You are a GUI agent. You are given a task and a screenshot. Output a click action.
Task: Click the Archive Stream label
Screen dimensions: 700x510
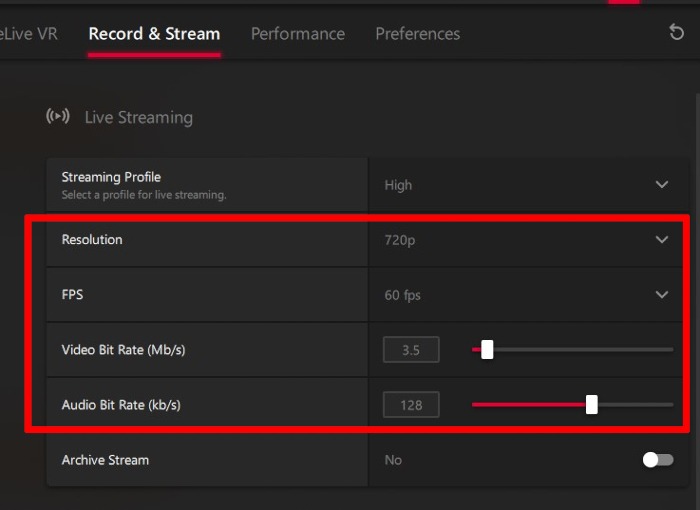[105, 460]
